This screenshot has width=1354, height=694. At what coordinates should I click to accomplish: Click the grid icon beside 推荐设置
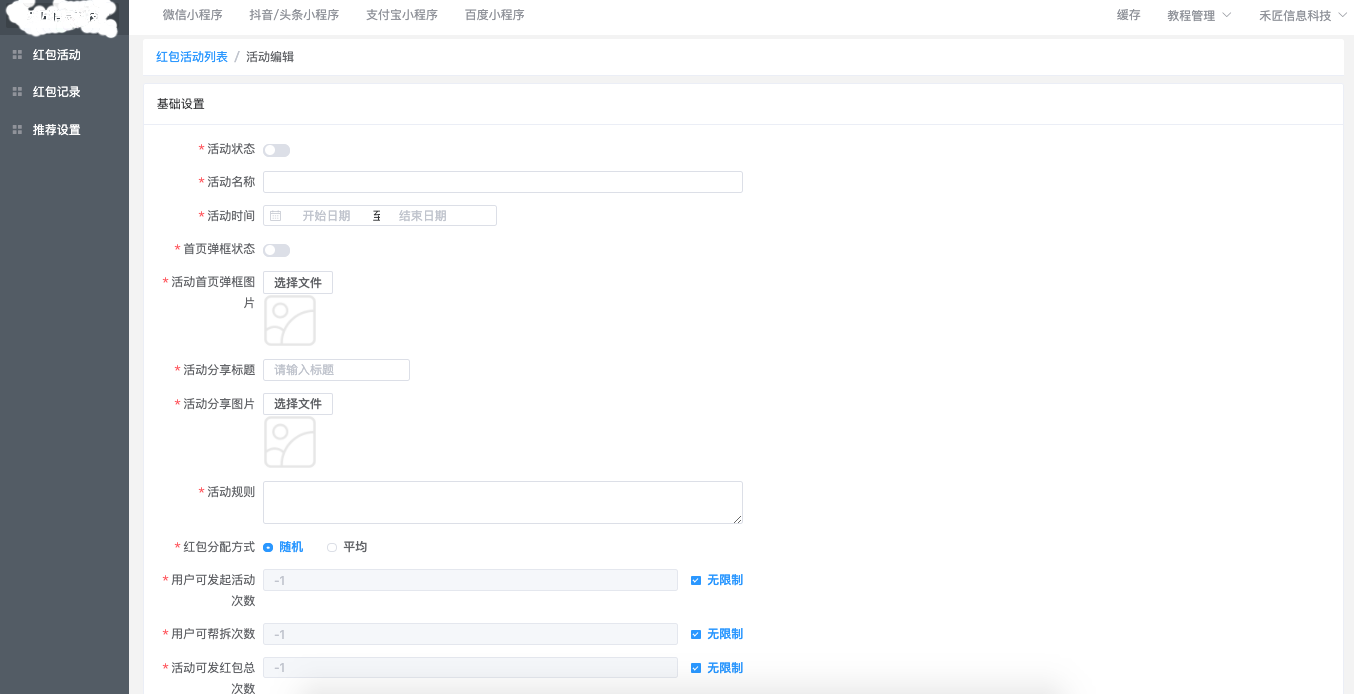pos(17,130)
